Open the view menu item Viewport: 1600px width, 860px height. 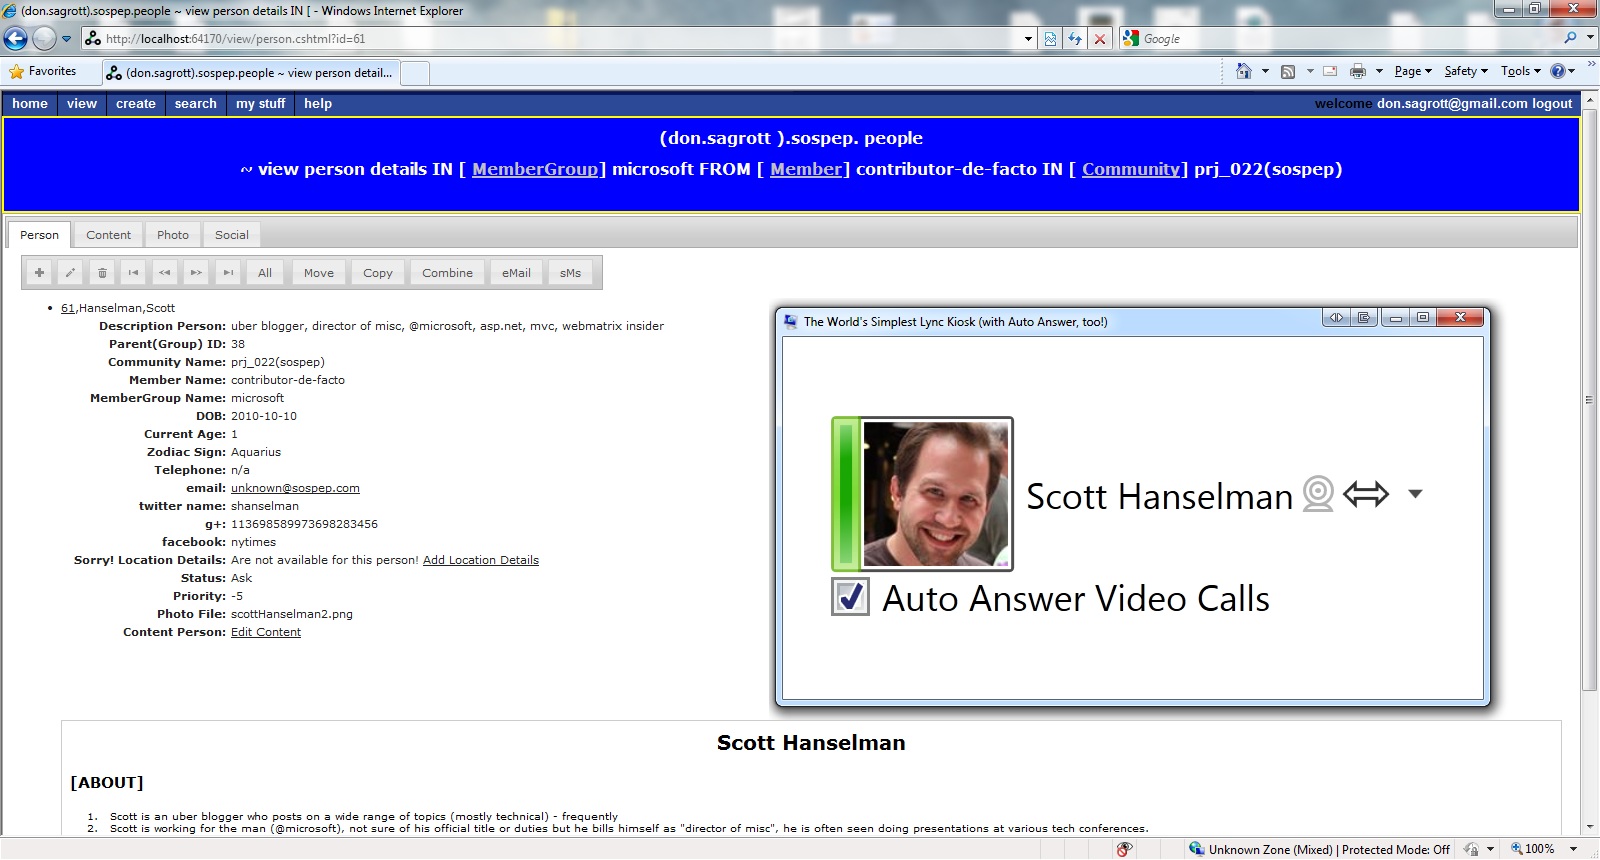click(82, 103)
